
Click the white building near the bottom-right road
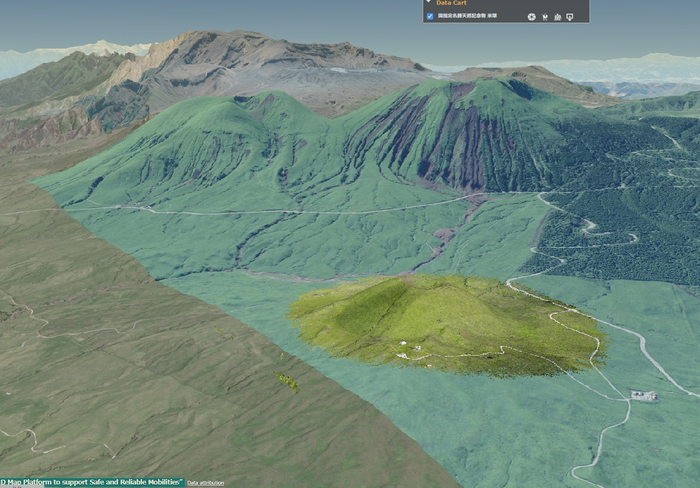pos(643,396)
